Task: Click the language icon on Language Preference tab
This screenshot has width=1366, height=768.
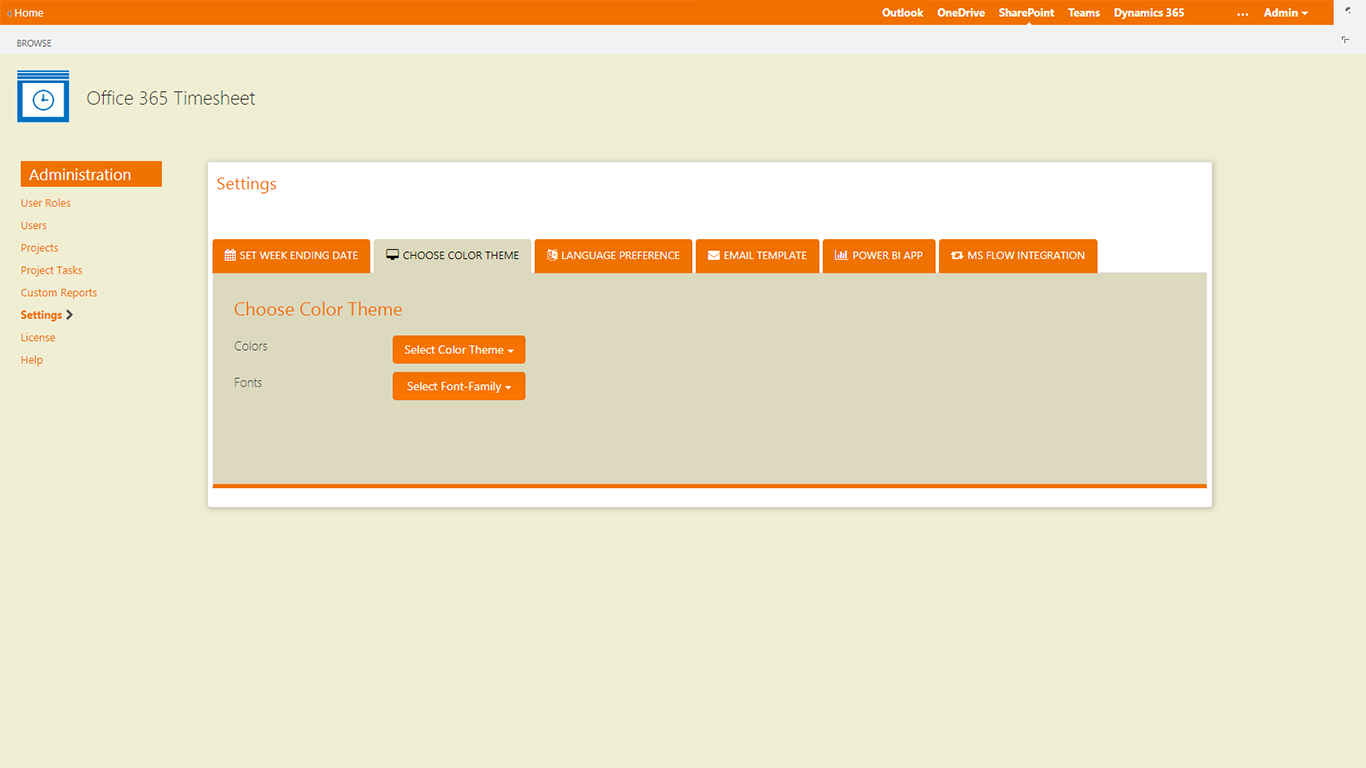Action: tap(552, 255)
